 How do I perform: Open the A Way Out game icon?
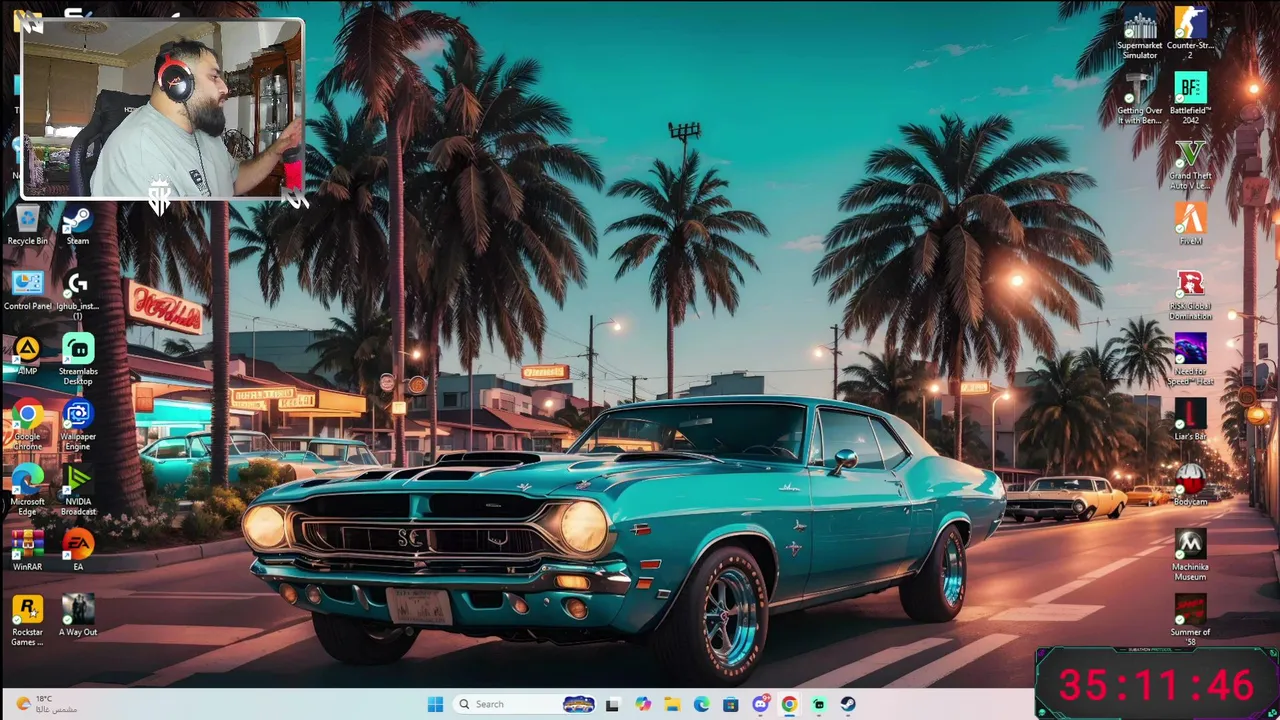pyautogui.click(x=77, y=615)
